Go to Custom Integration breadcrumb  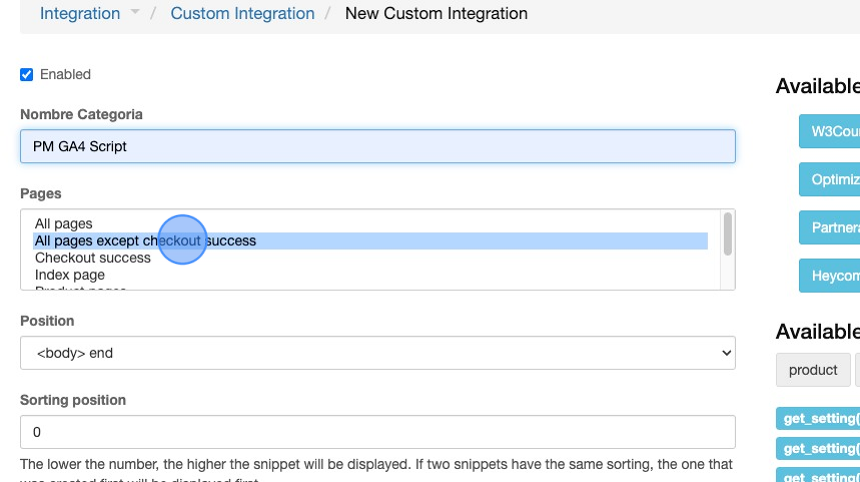[x=242, y=14]
